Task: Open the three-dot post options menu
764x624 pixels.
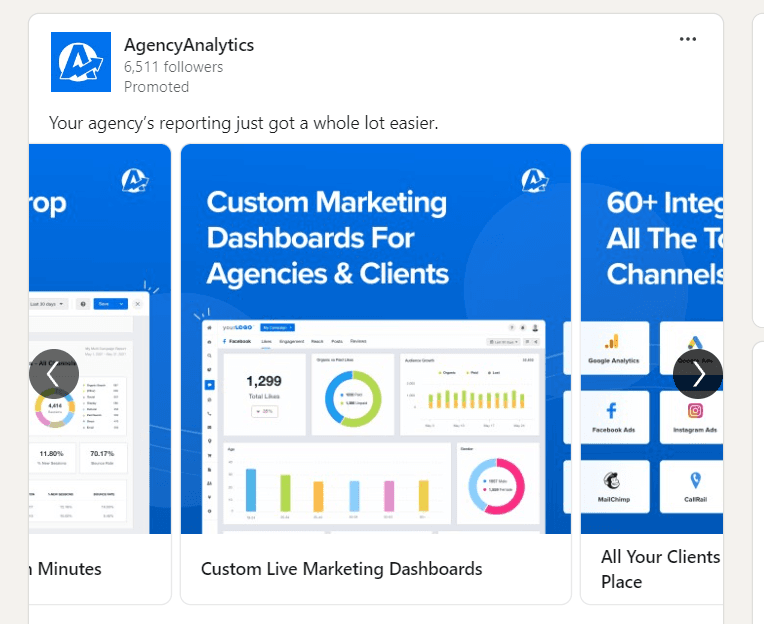Action: pyautogui.click(x=687, y=40)
